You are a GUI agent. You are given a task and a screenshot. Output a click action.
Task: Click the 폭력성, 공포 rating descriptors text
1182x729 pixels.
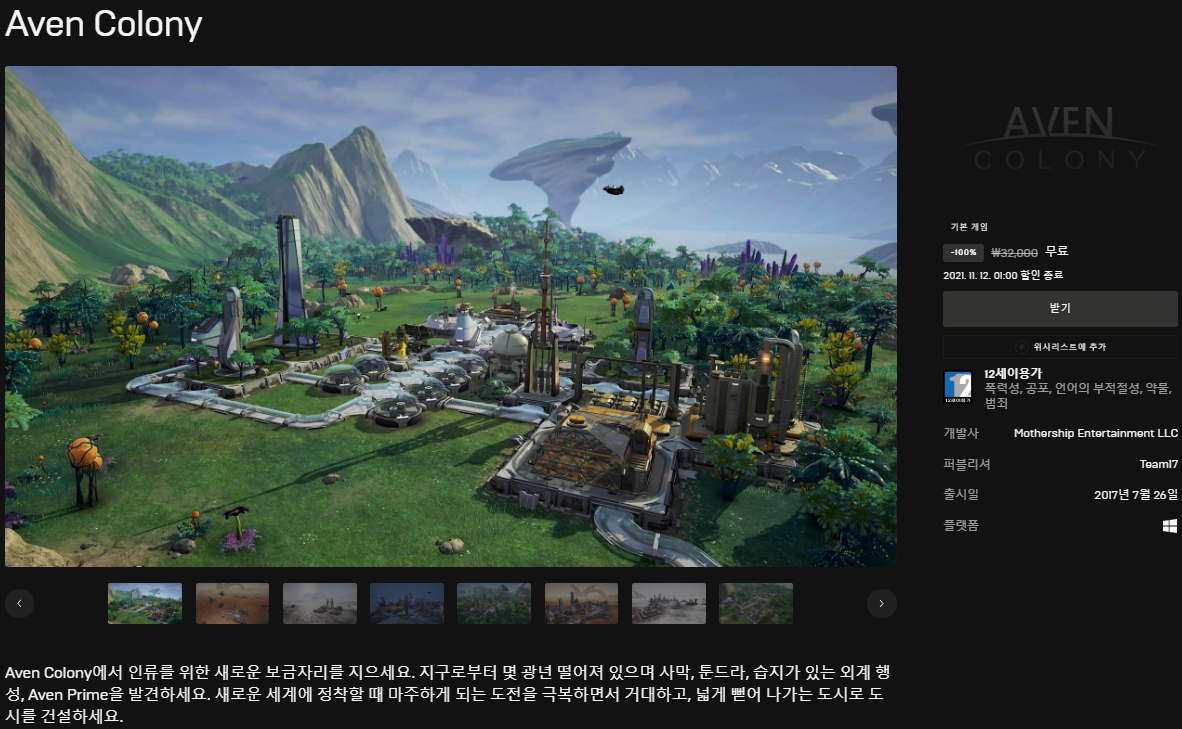(1078, 396)
